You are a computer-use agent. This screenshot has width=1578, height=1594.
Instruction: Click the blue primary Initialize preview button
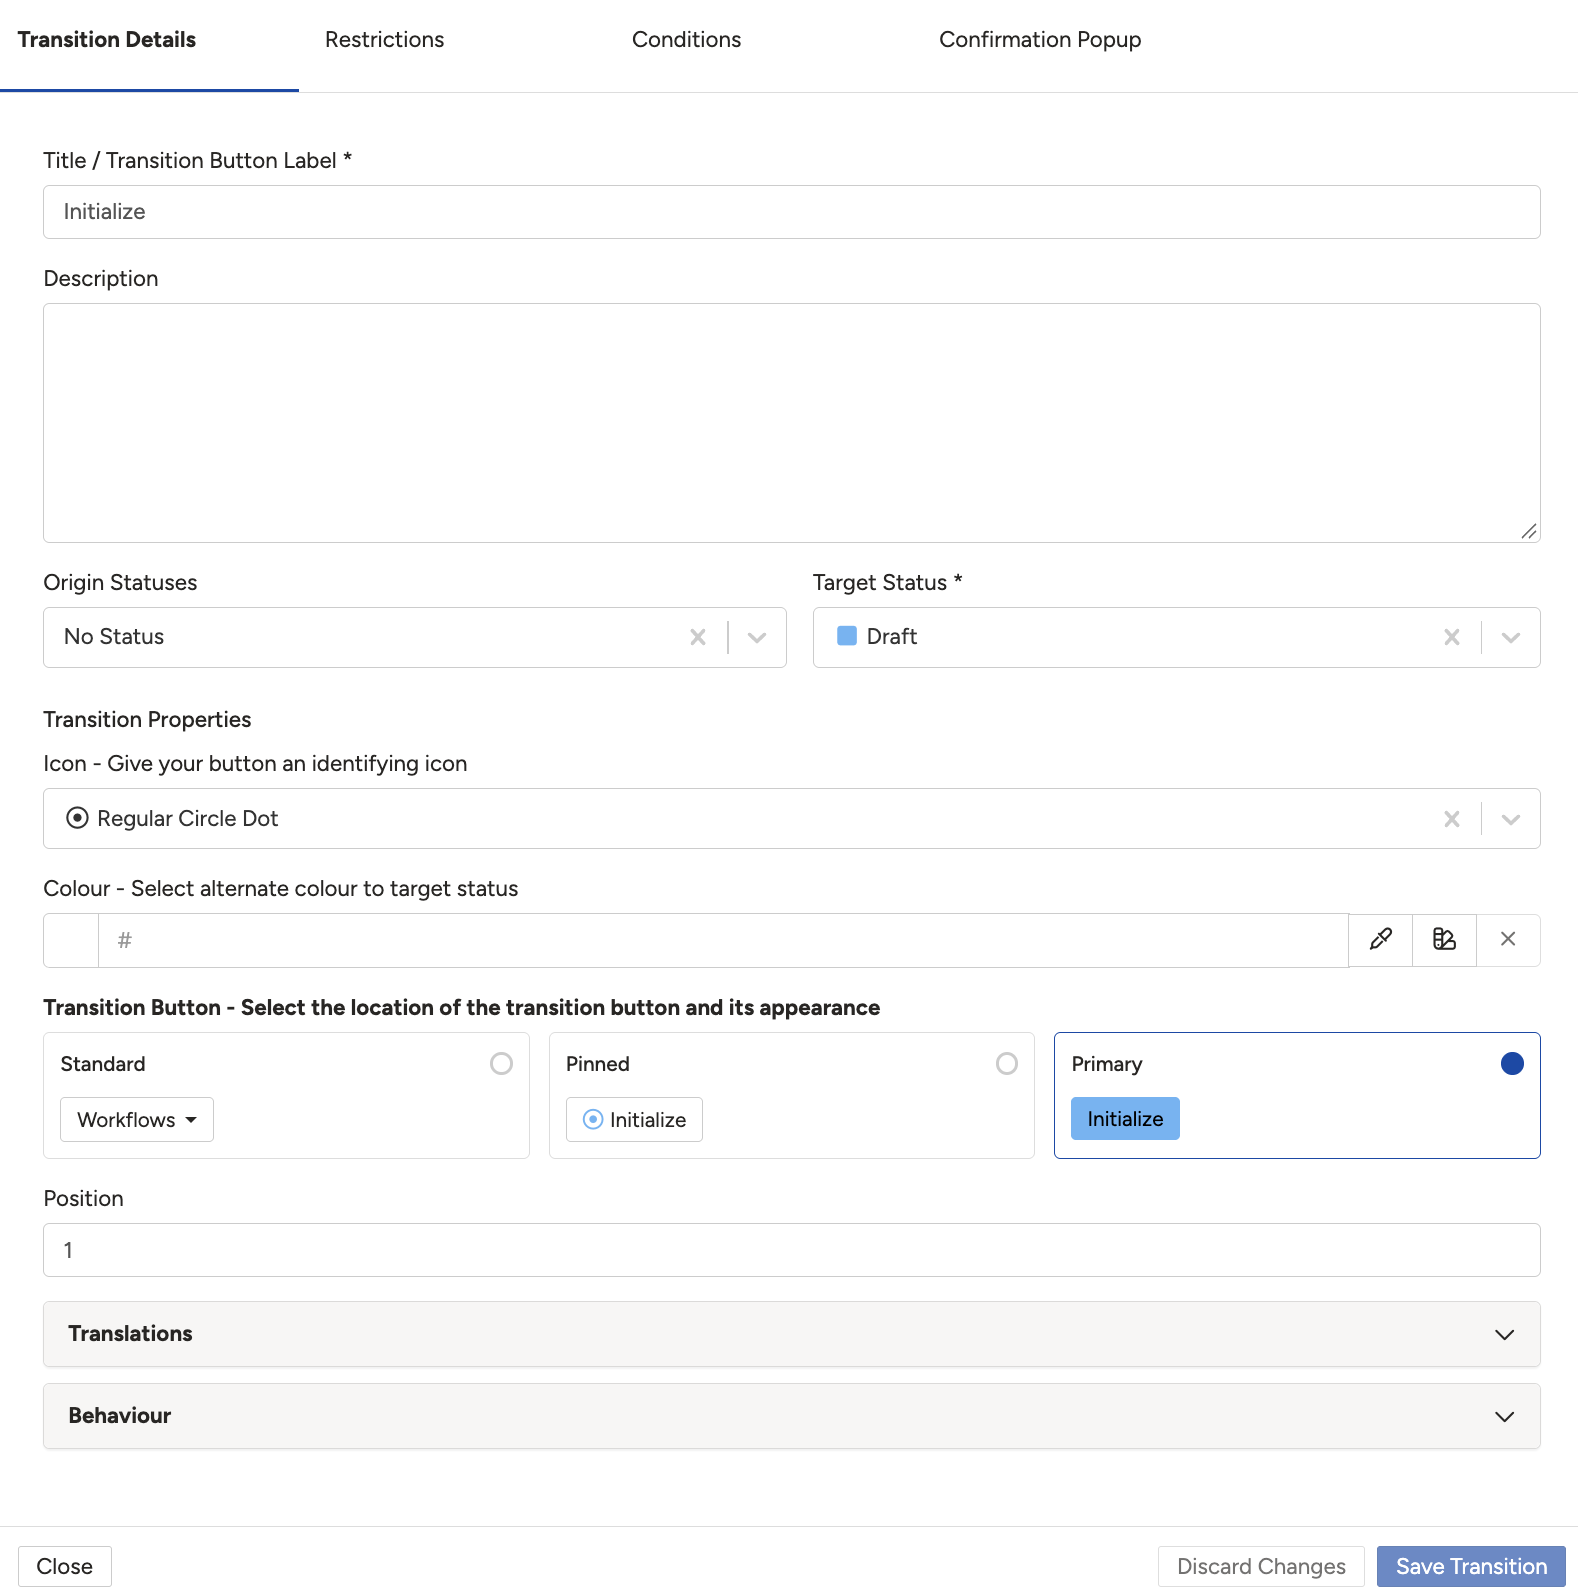(x=1125, y=1118)
